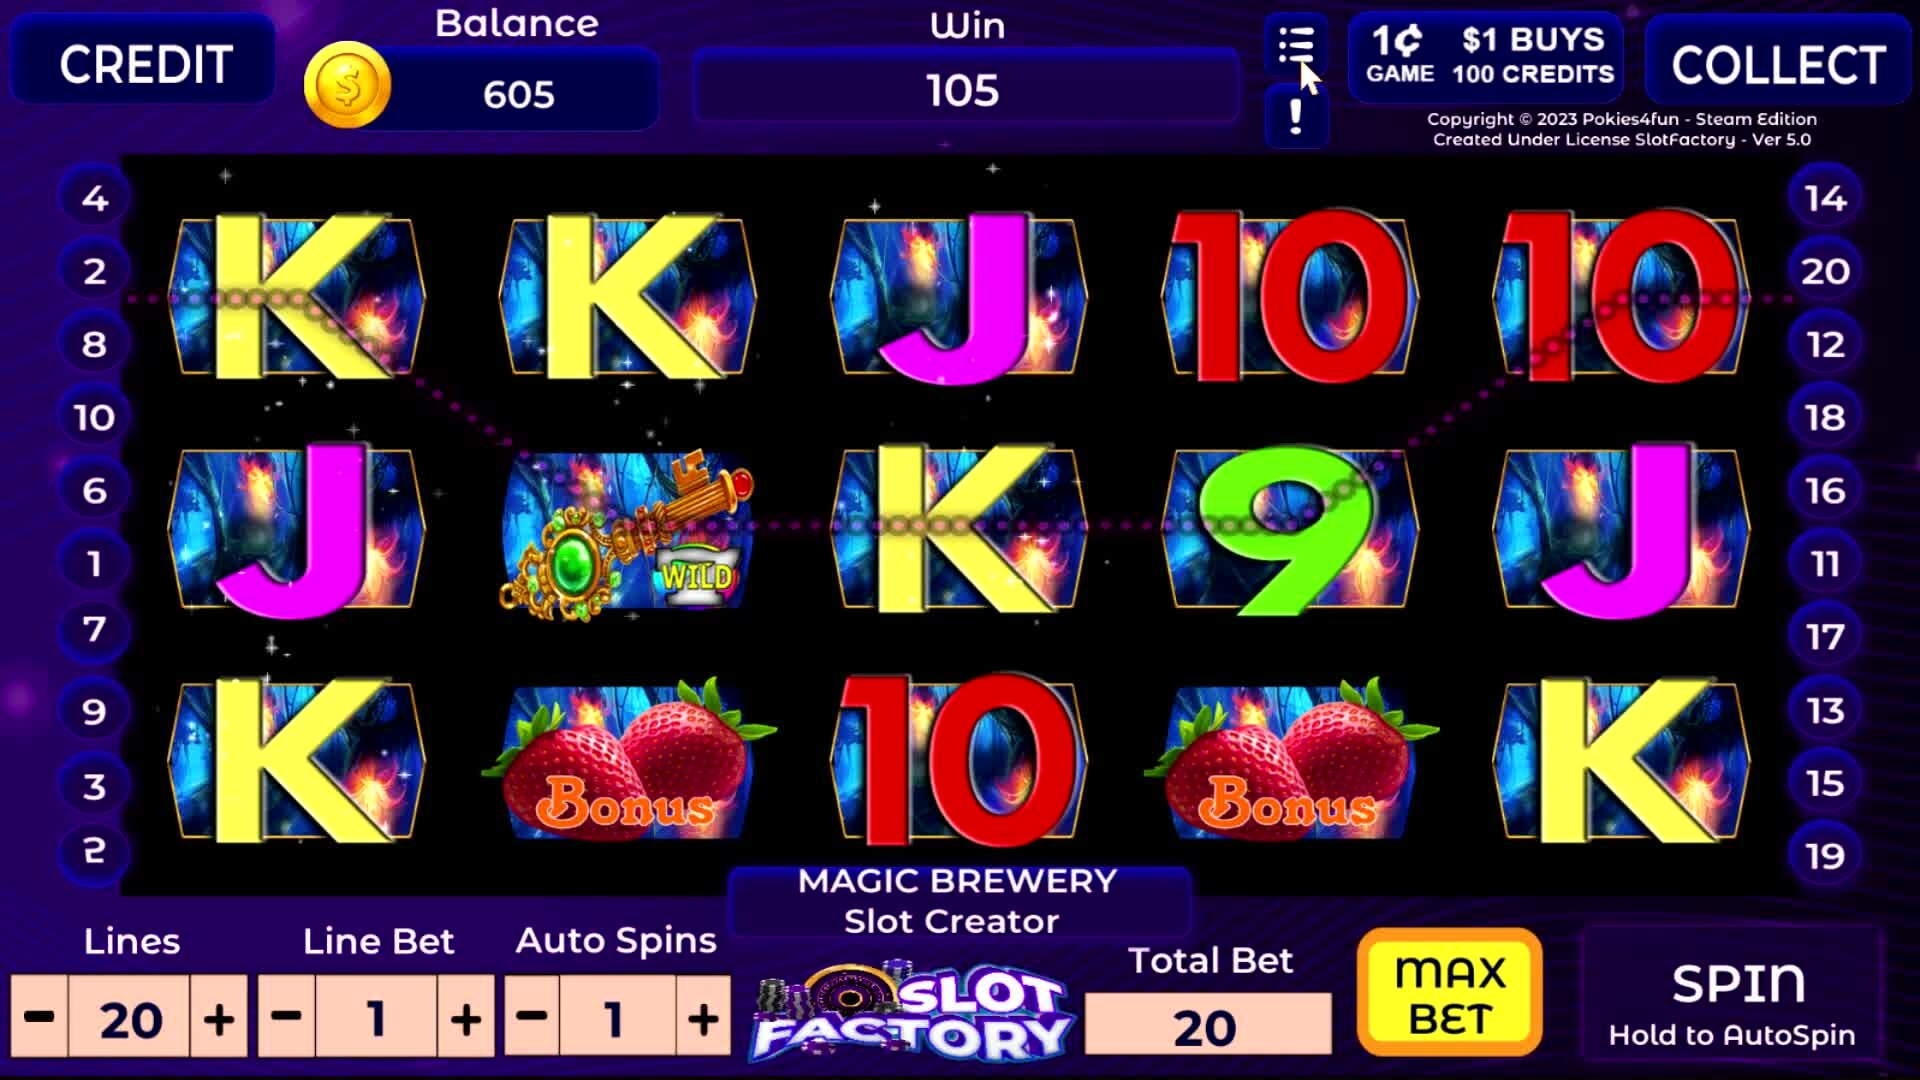Click the MAX BET button
The height and width of the screenshot is (1080, 1920).
pos(1450,992)
